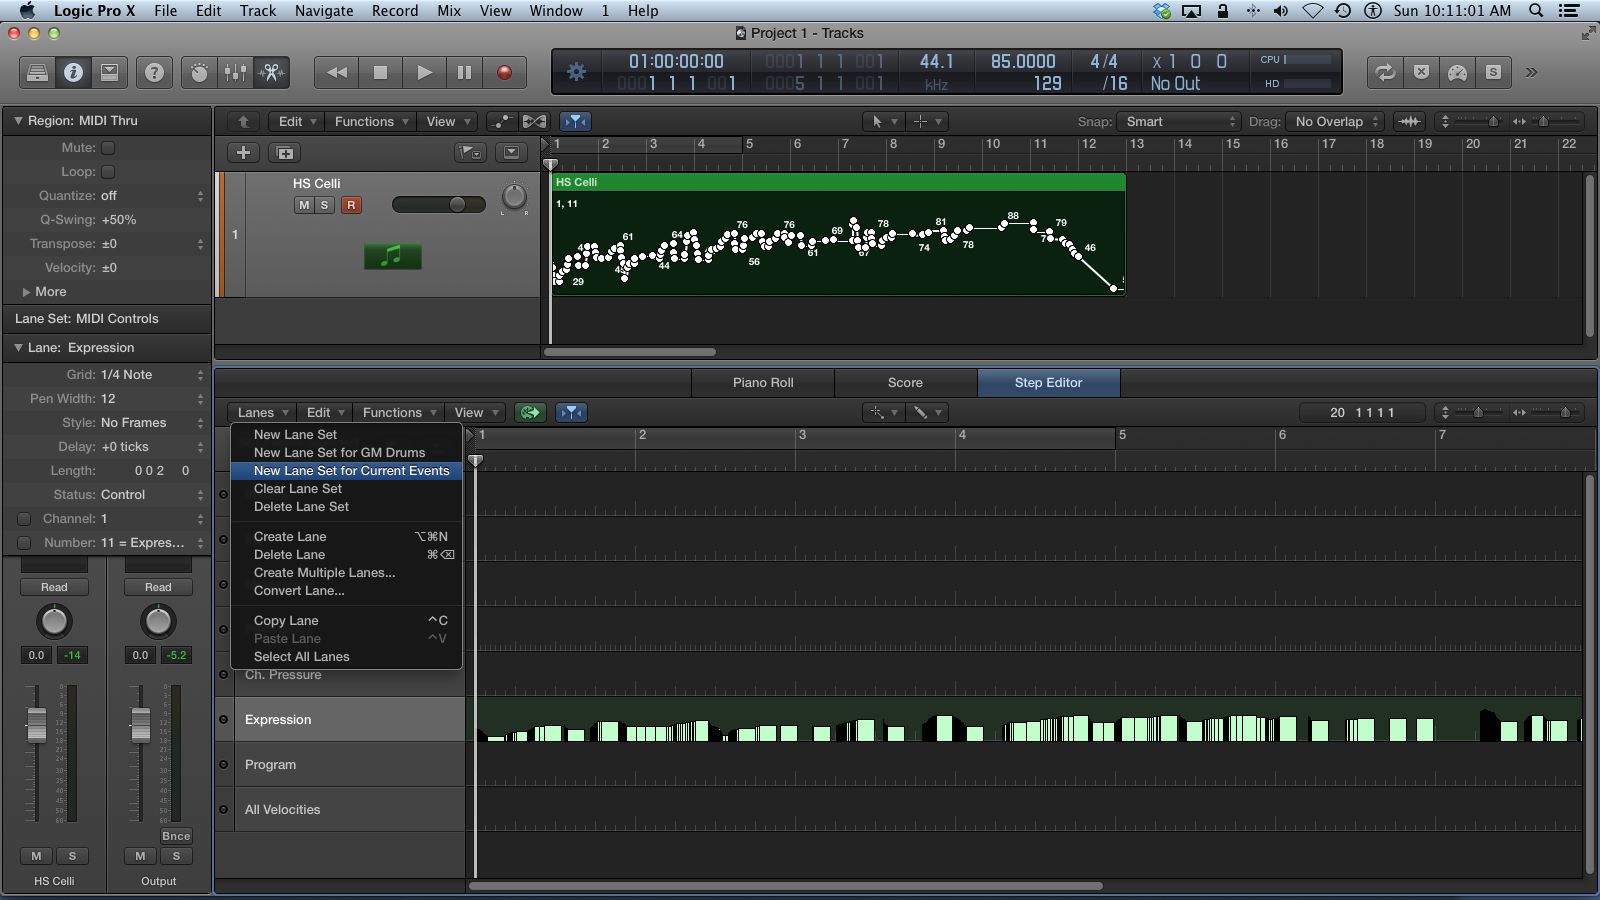This screenshot has height=900, width=1600.
Task: Stop playback
Action: [x=380, y=72]
